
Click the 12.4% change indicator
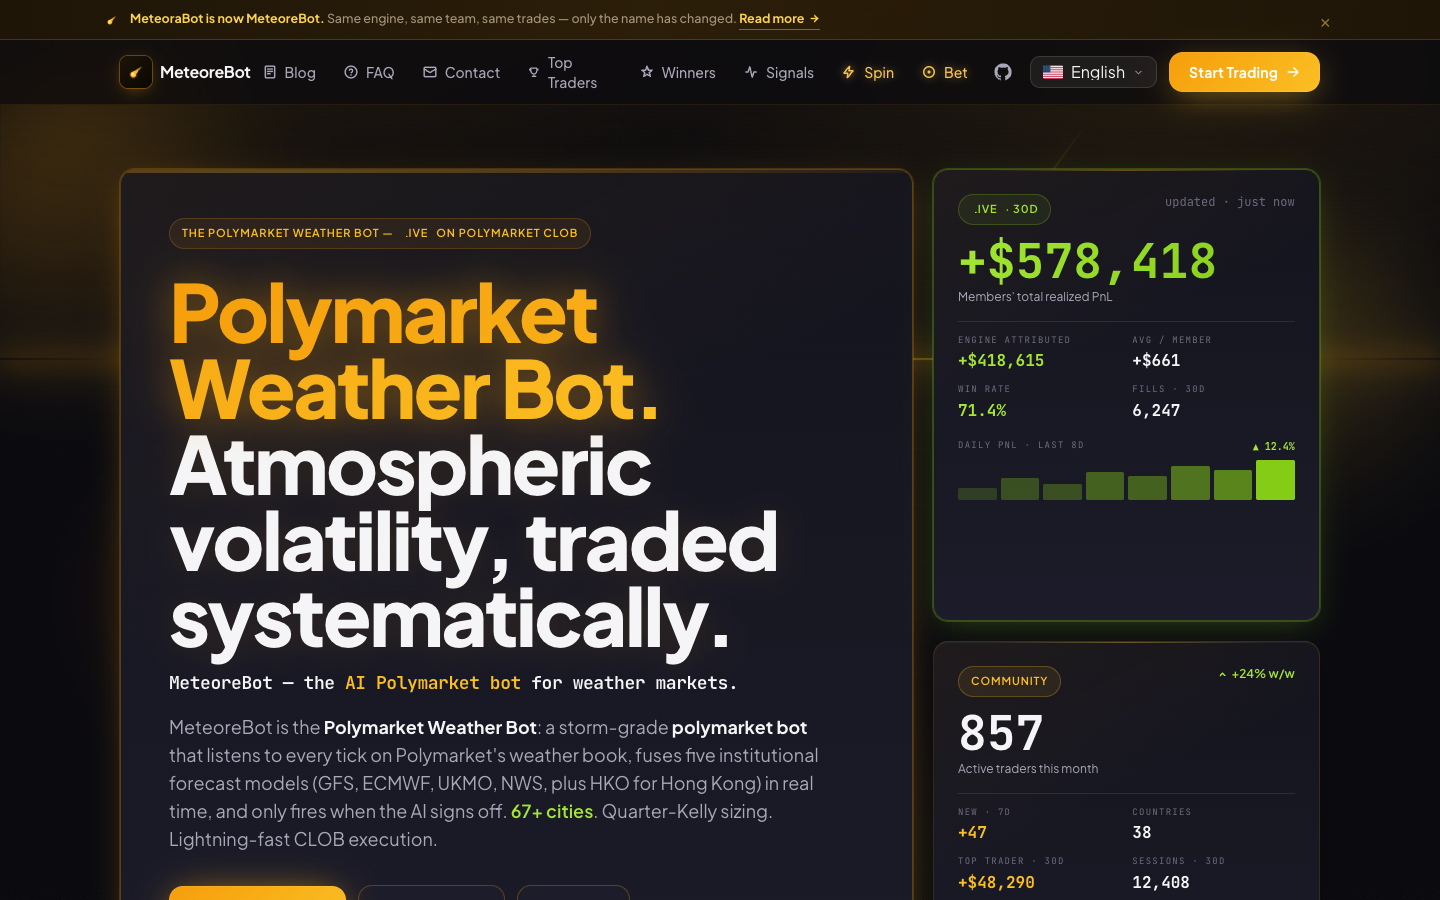coord(1273,446)
